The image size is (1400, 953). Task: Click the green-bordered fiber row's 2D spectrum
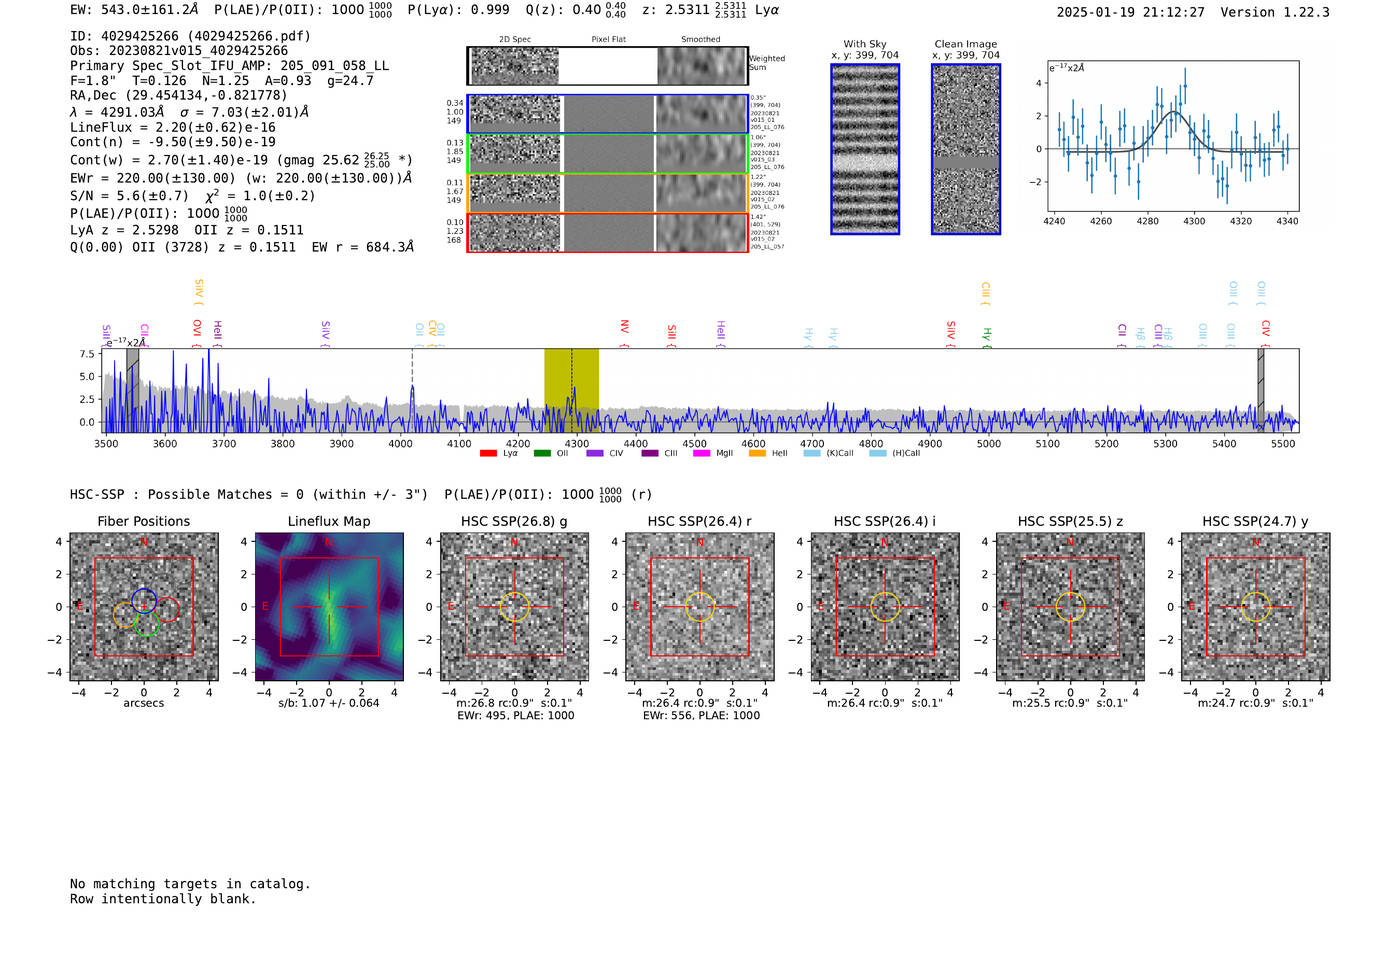pos(515,153)
